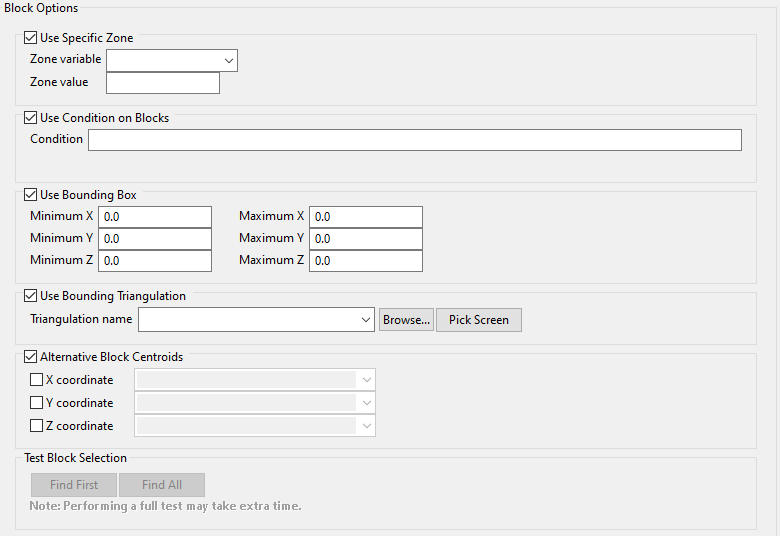Viewport: 780px width, 536px height.
Task: Click the Browse button
Action: [406, 320]
